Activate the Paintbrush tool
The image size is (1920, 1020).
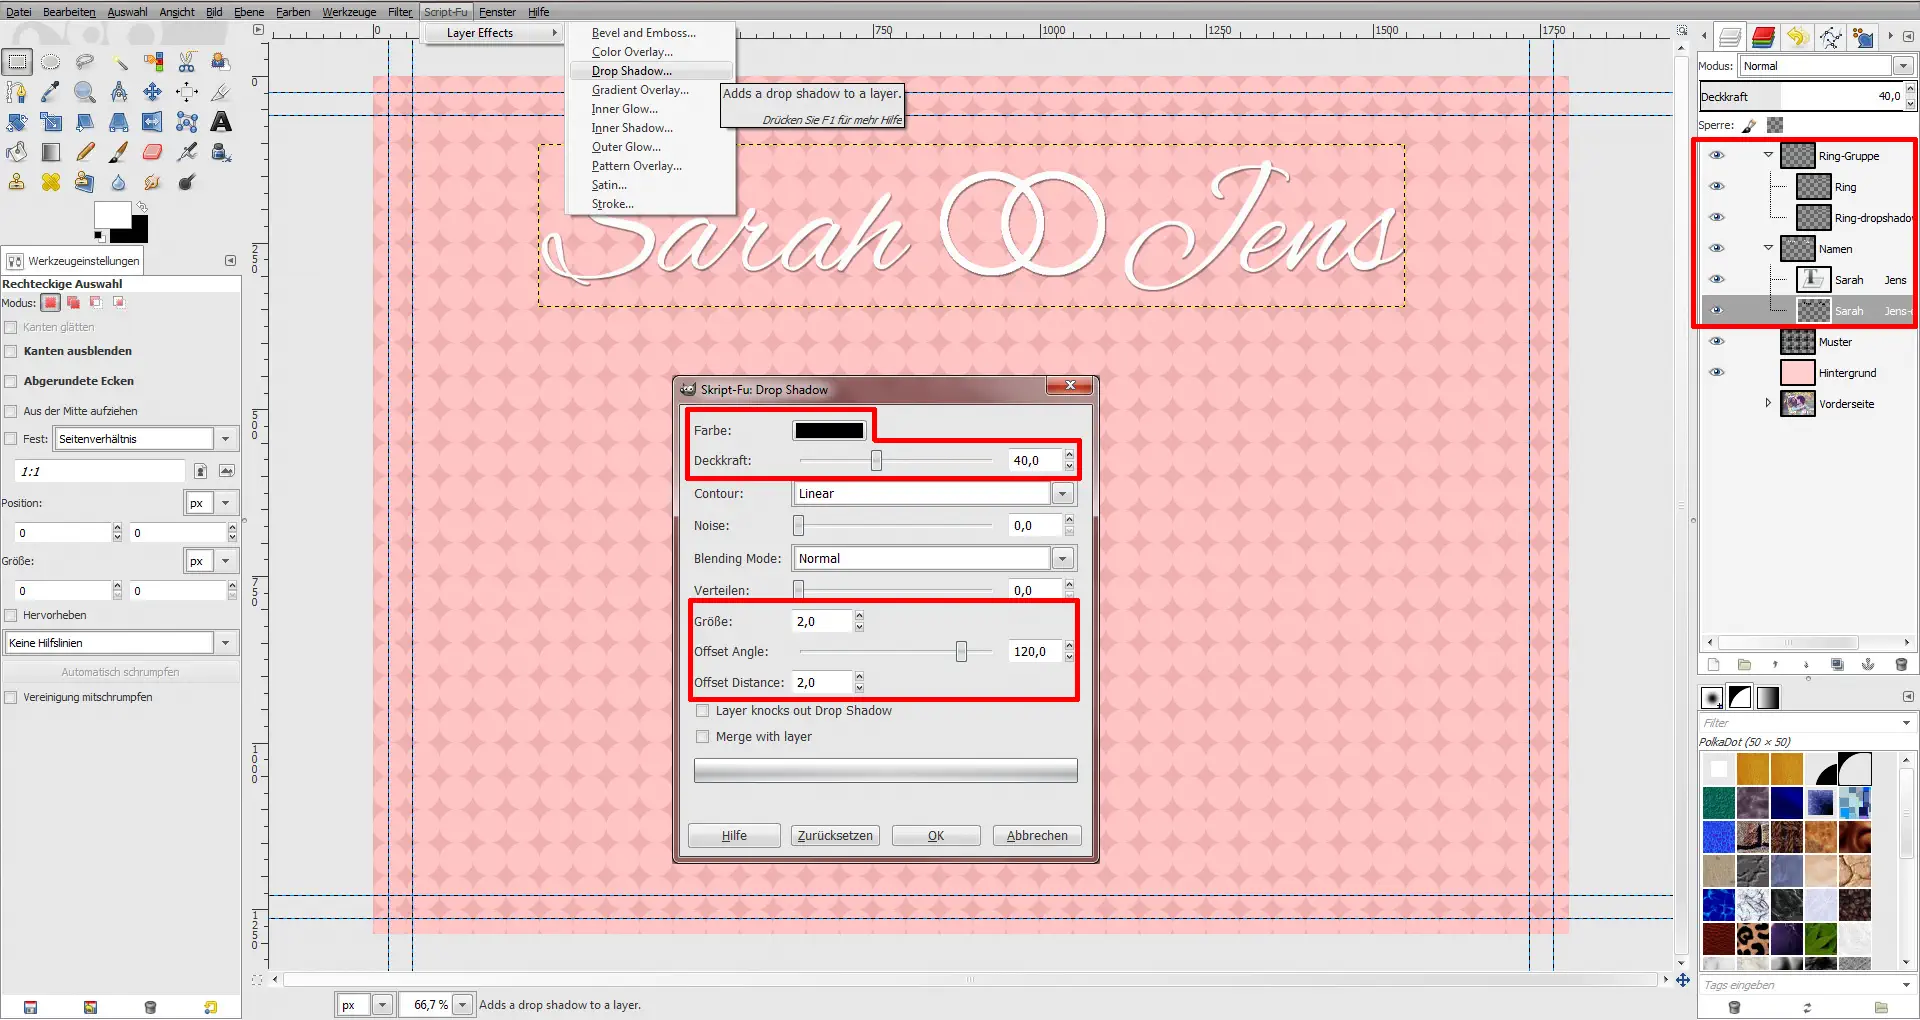pyautogui.click(x=119, y=152)
